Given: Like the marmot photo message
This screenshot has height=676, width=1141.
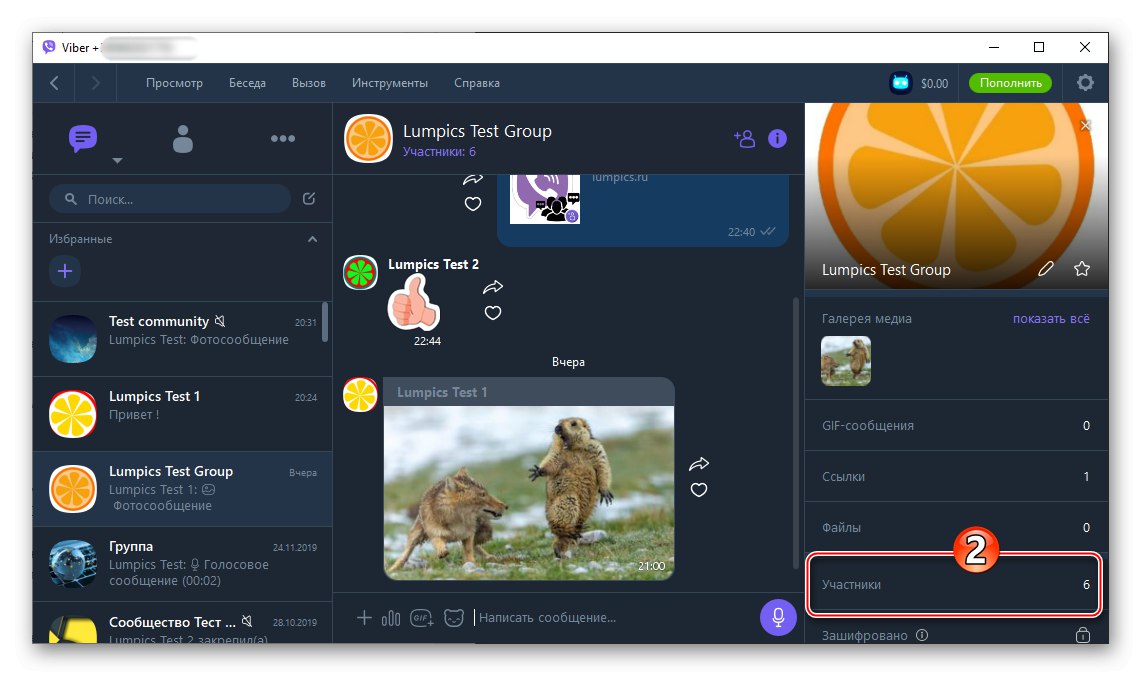Looking at the screenshot, I should pyautogui.click(x=699, y=490).
